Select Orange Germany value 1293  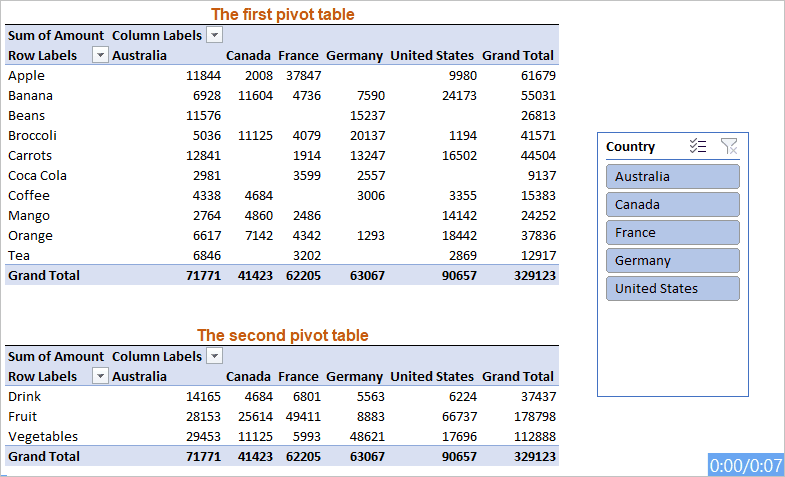(x=371, y=236)
